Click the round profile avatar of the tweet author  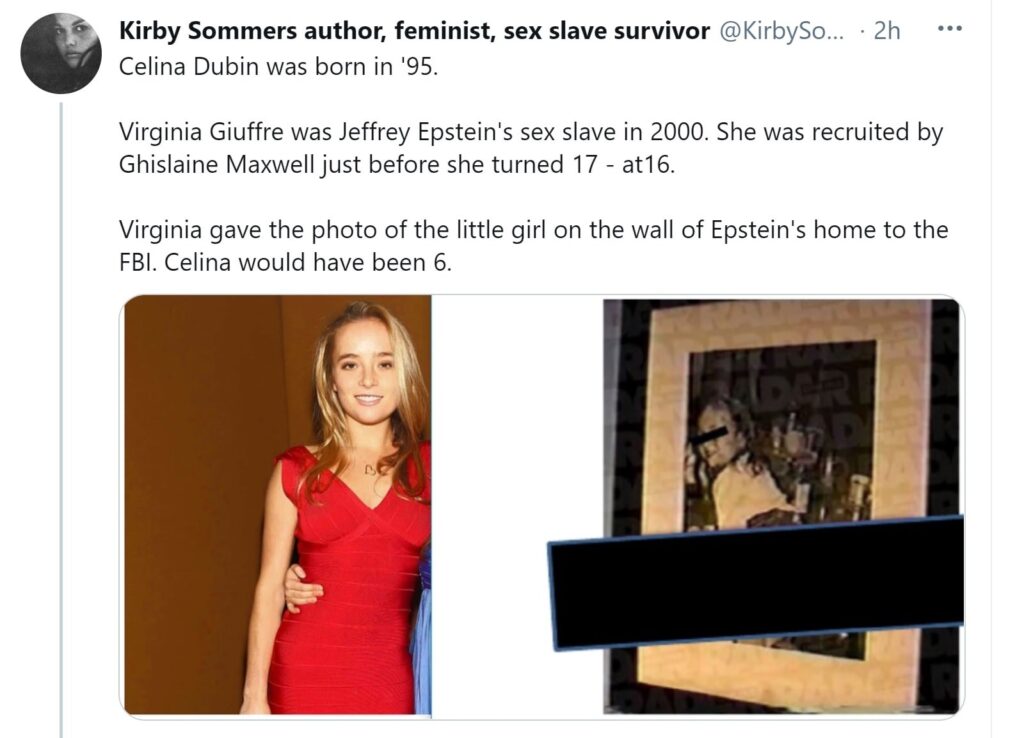click(x=61, y=52)
